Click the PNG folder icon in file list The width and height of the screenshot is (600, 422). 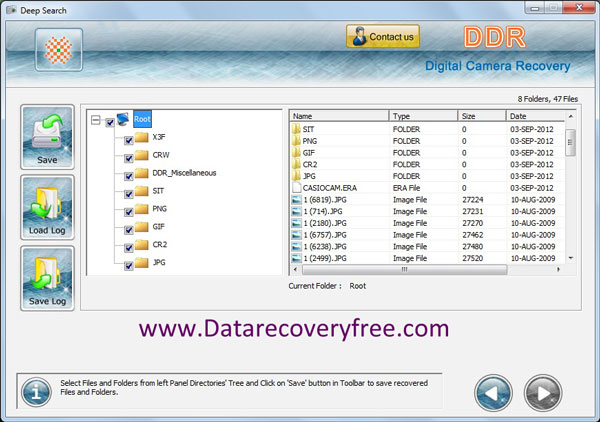point(296,141)
